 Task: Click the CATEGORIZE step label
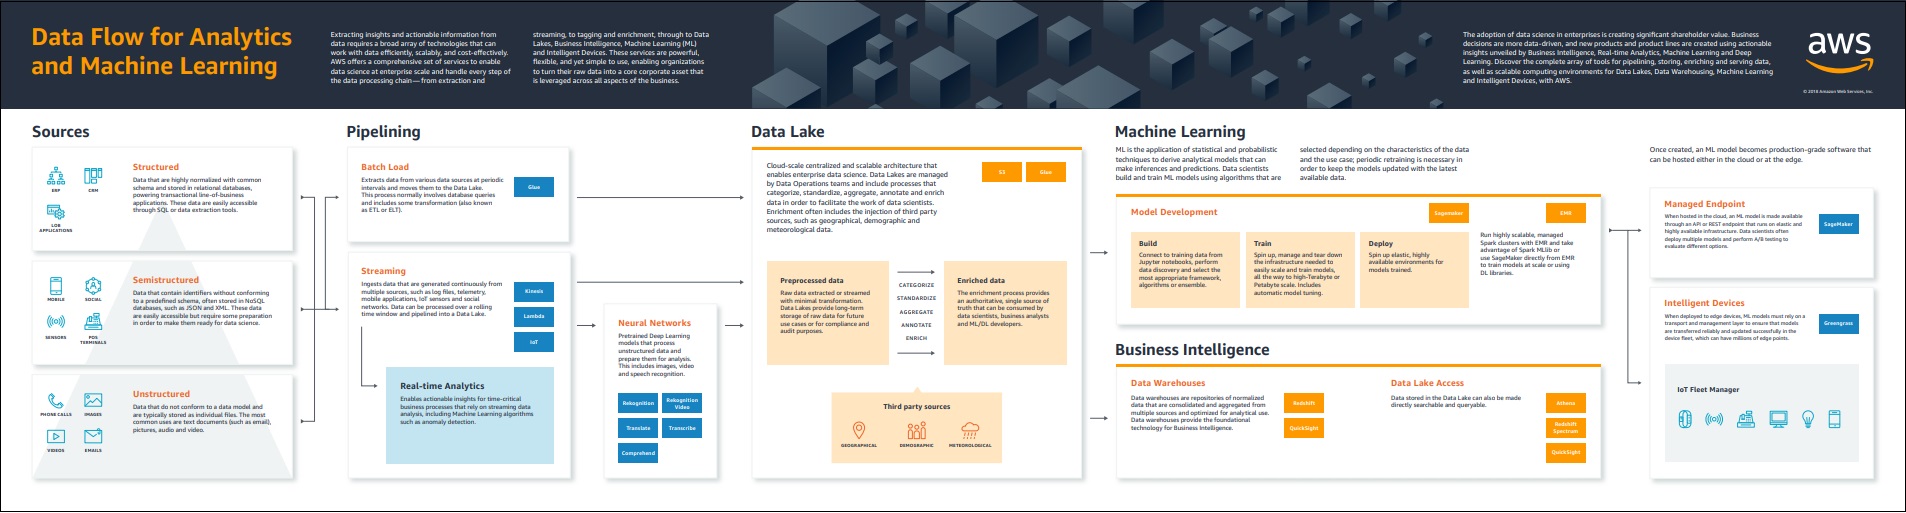pyautogui.click(x=916, y=285)
